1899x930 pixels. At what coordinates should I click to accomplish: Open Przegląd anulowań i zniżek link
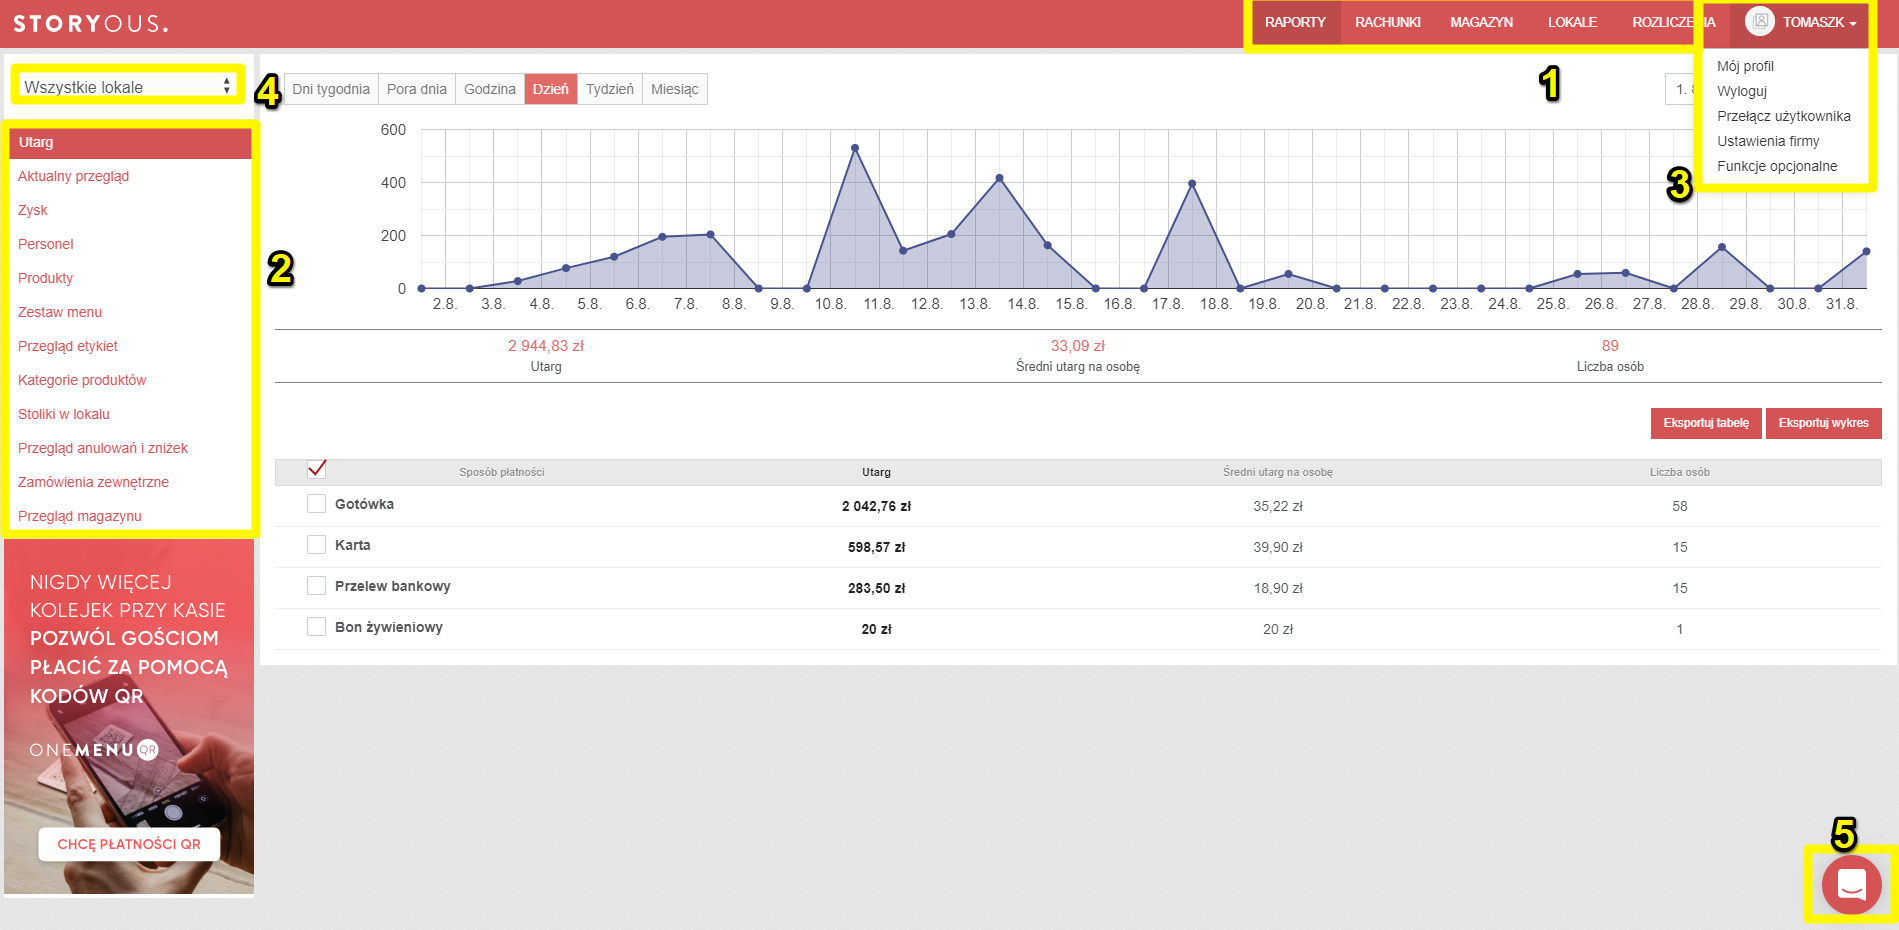coord(103,448)
